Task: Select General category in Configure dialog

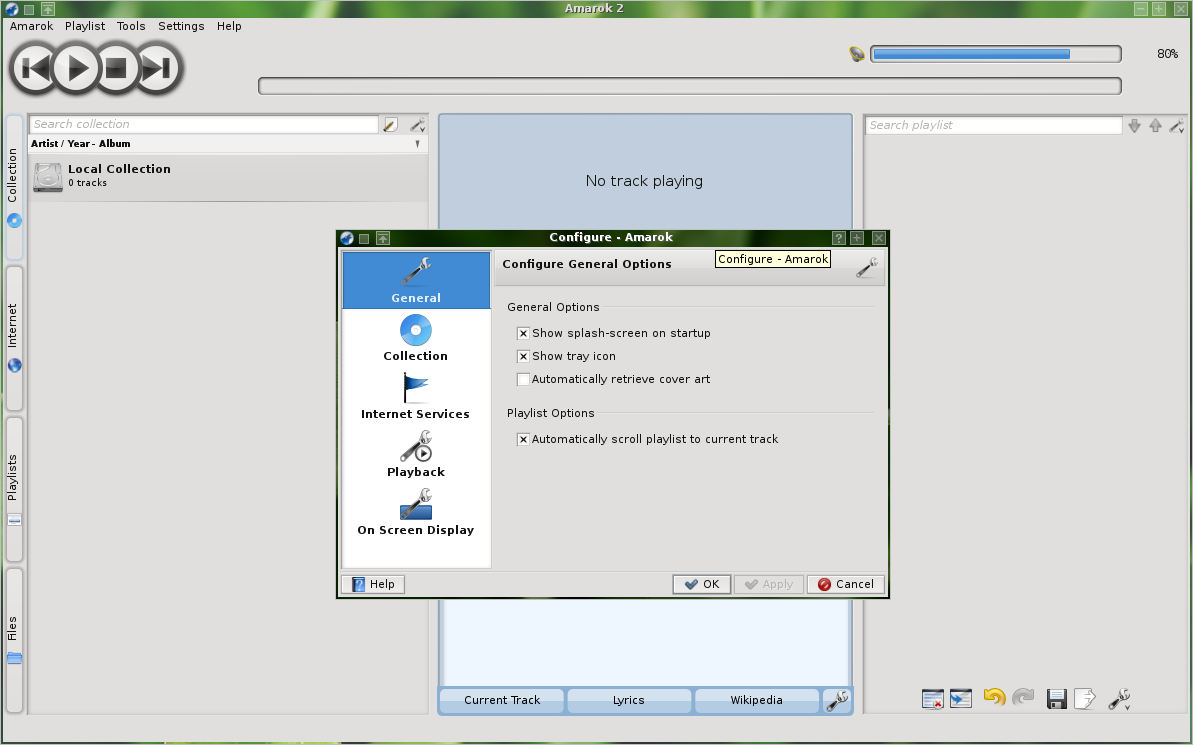Action: (416, 280)
